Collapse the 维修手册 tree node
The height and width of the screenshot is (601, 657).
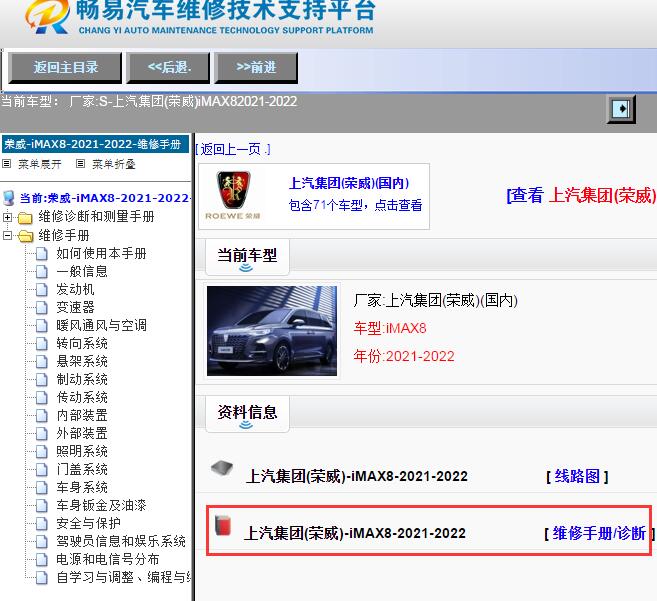tap(7, 235)
